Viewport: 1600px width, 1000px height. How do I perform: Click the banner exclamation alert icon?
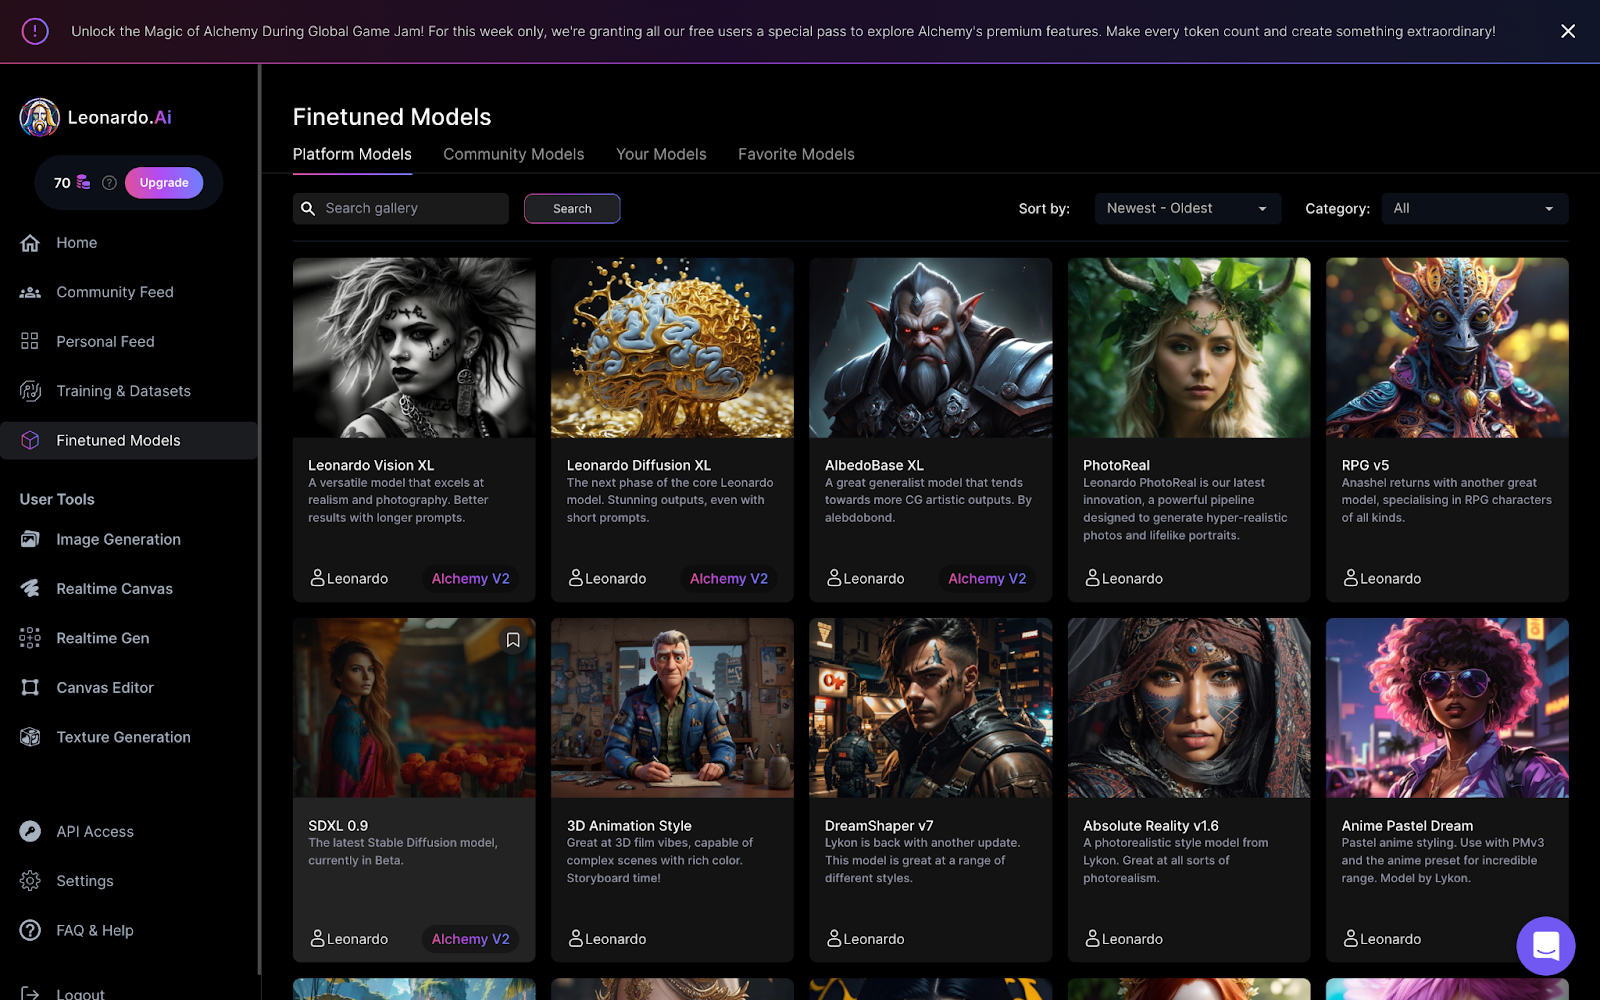coord(35,31)
